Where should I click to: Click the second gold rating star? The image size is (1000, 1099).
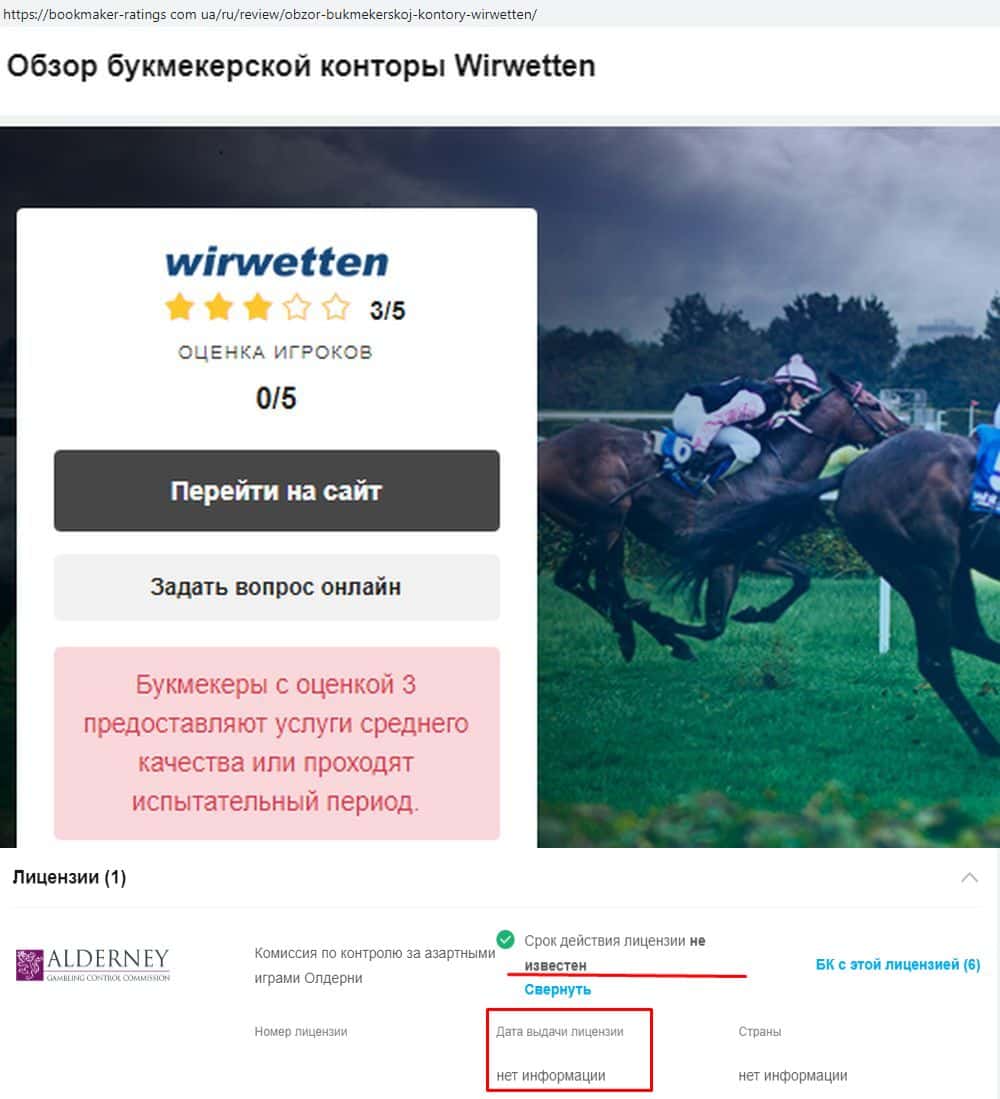[219, 308]
